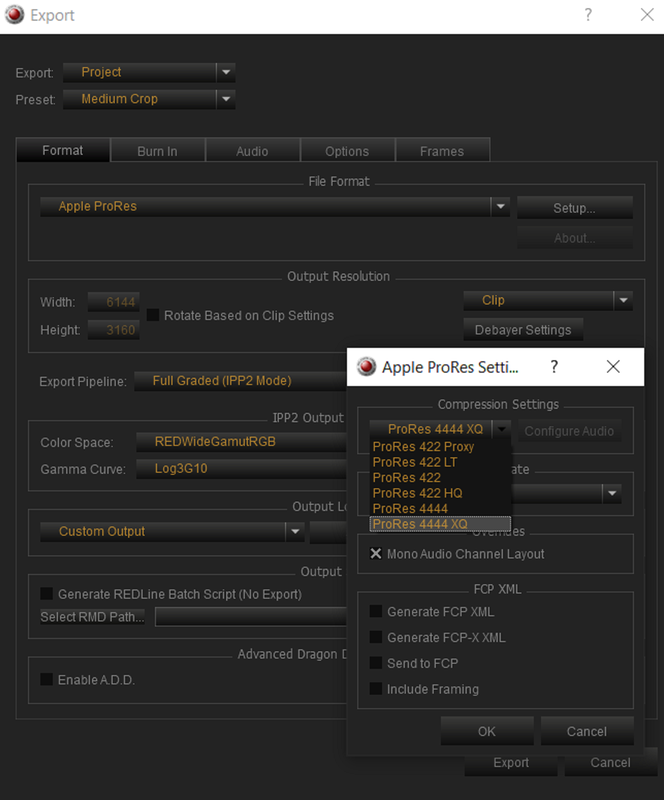The image size is (664, 800).
Task: Toggle Rotate Based on Clip Settings checkbox
Action: (x=153, y=315)
